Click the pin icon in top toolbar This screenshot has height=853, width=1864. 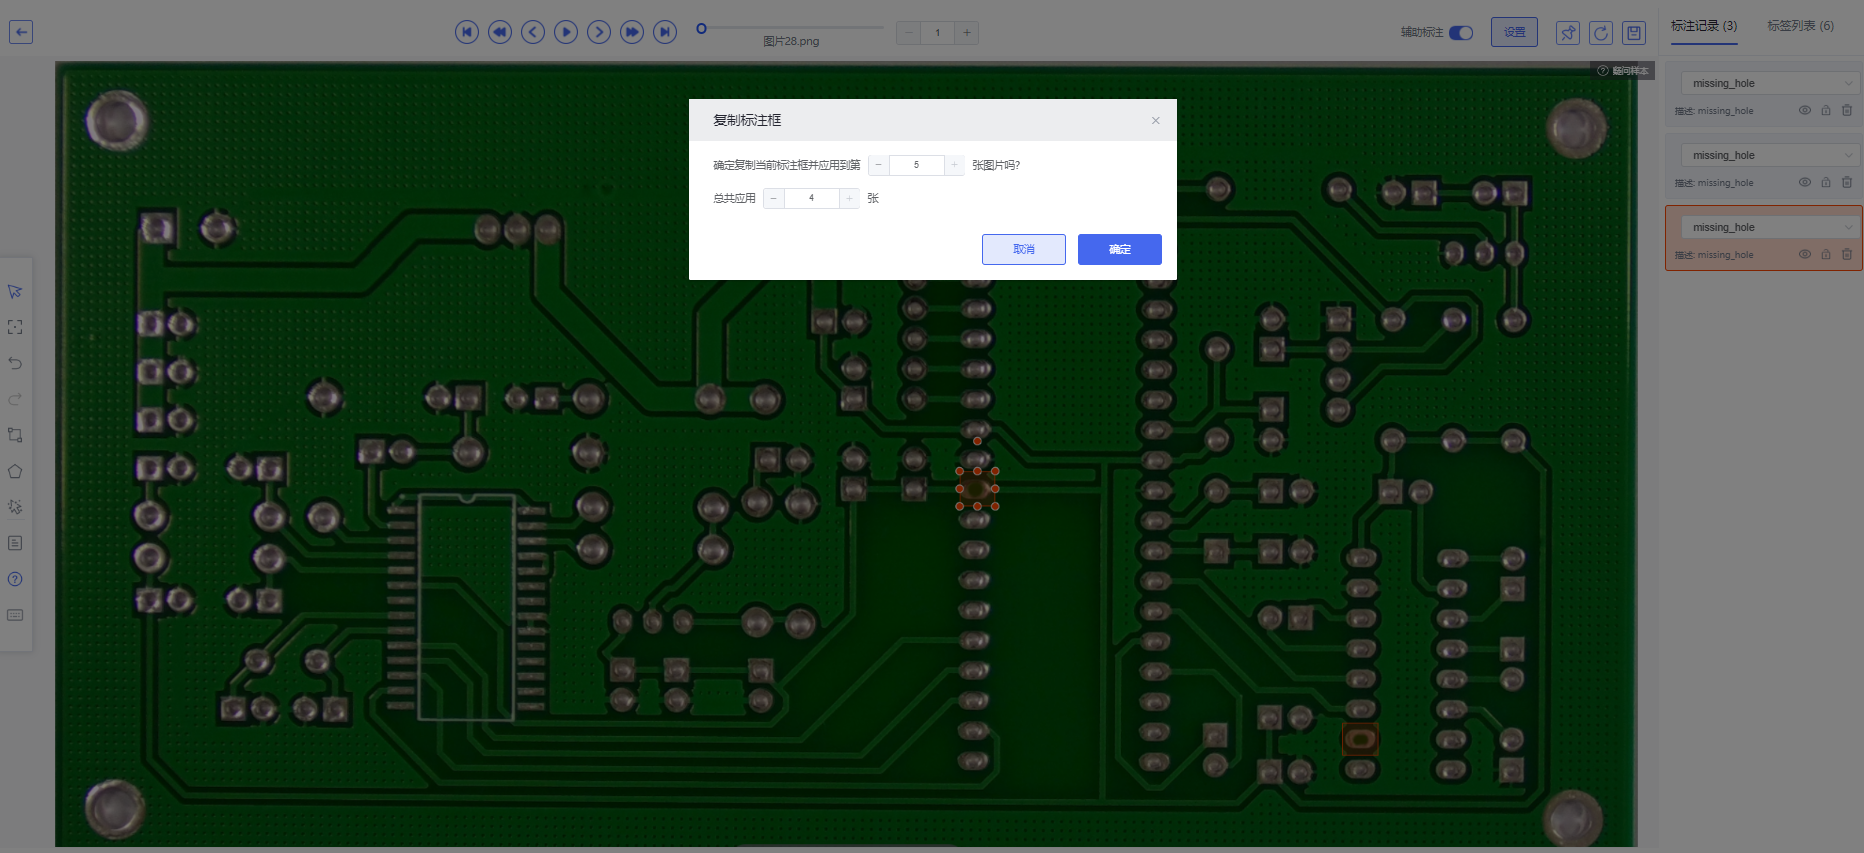click(x=1567, y=33)
